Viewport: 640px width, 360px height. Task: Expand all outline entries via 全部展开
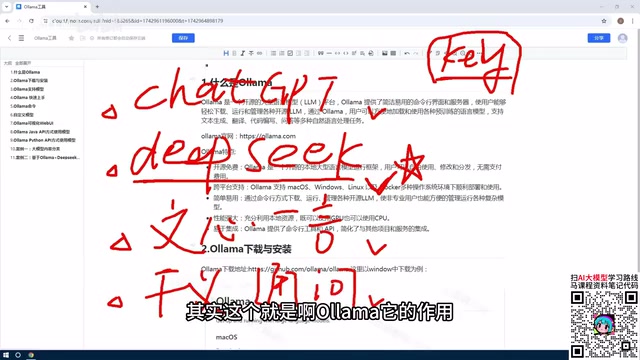click(23, 63)
